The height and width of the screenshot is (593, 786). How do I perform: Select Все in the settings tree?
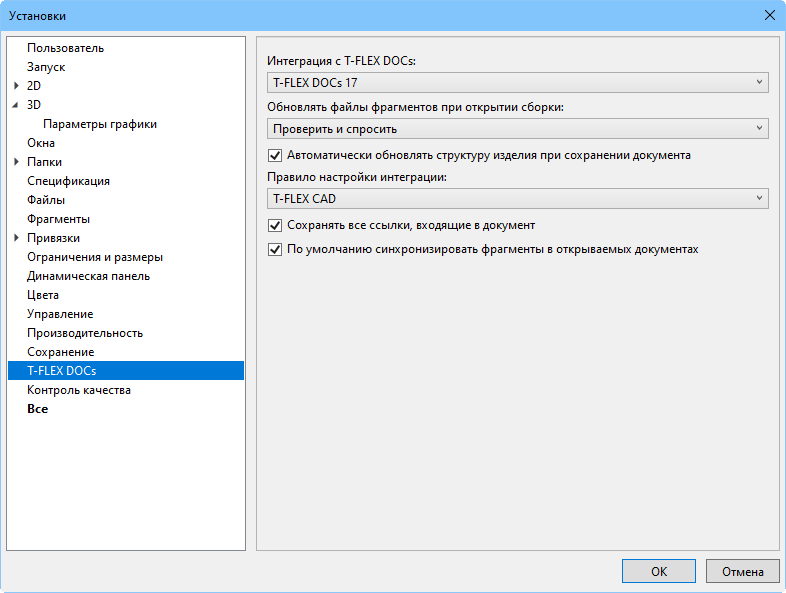[38, 409]
